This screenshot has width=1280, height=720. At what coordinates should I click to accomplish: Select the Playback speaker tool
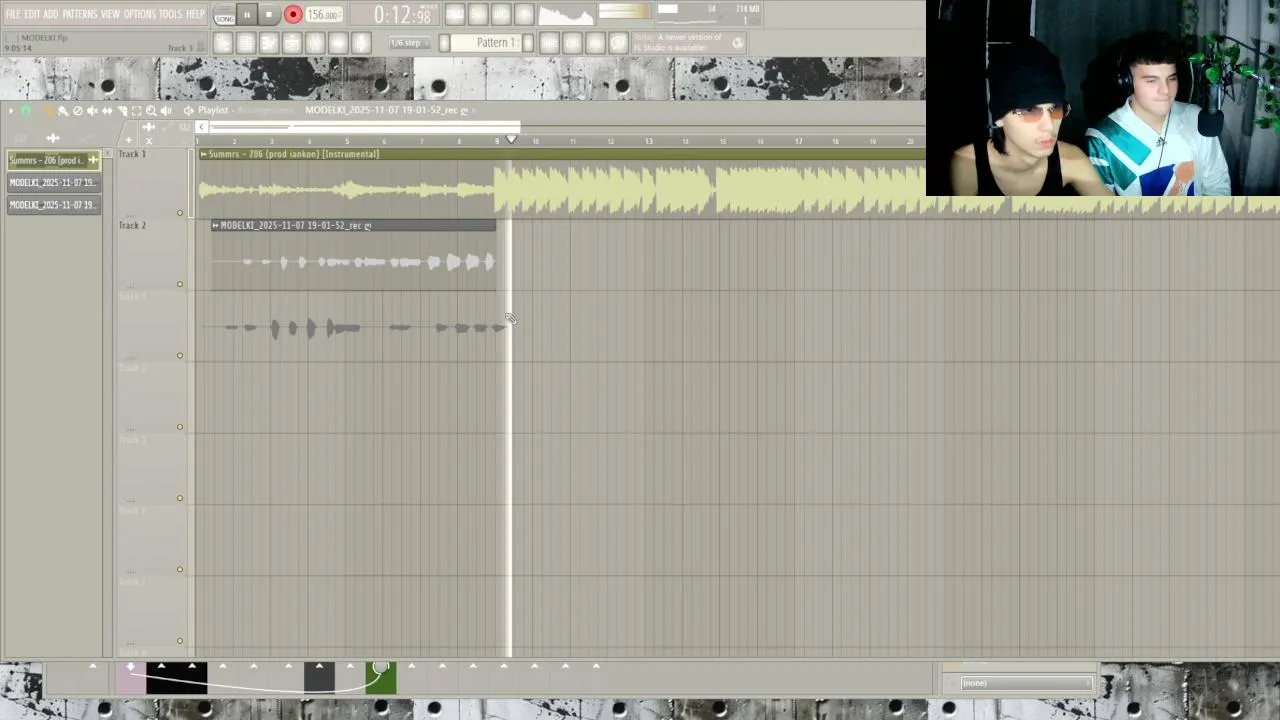(x=165, y=111)
